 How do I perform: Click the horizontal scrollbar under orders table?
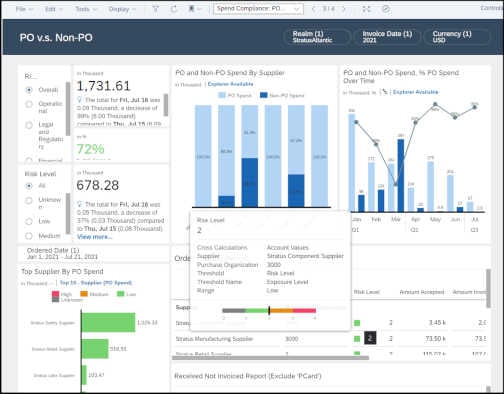[x=270, y=358]
